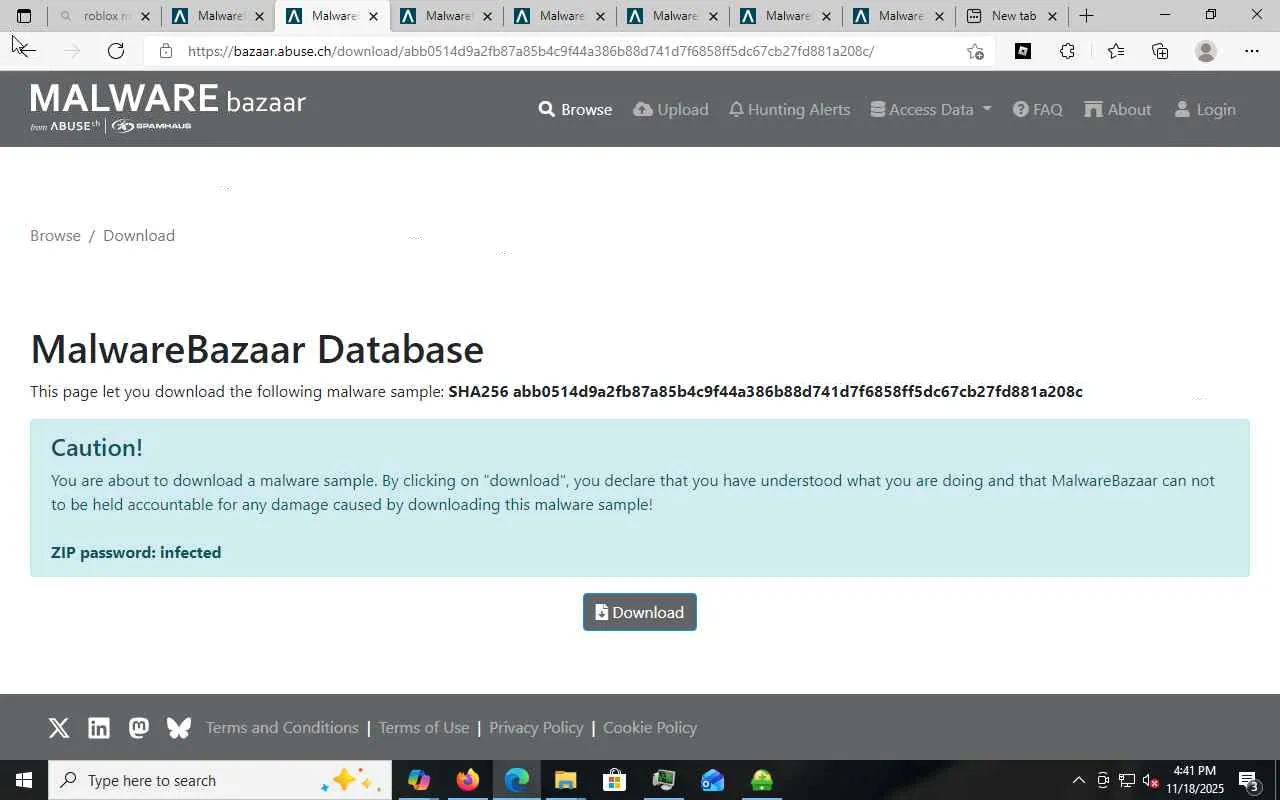1280x800 pixels.
Task: Open the Cookie Policy footer link
Action: tap(650, 727)
